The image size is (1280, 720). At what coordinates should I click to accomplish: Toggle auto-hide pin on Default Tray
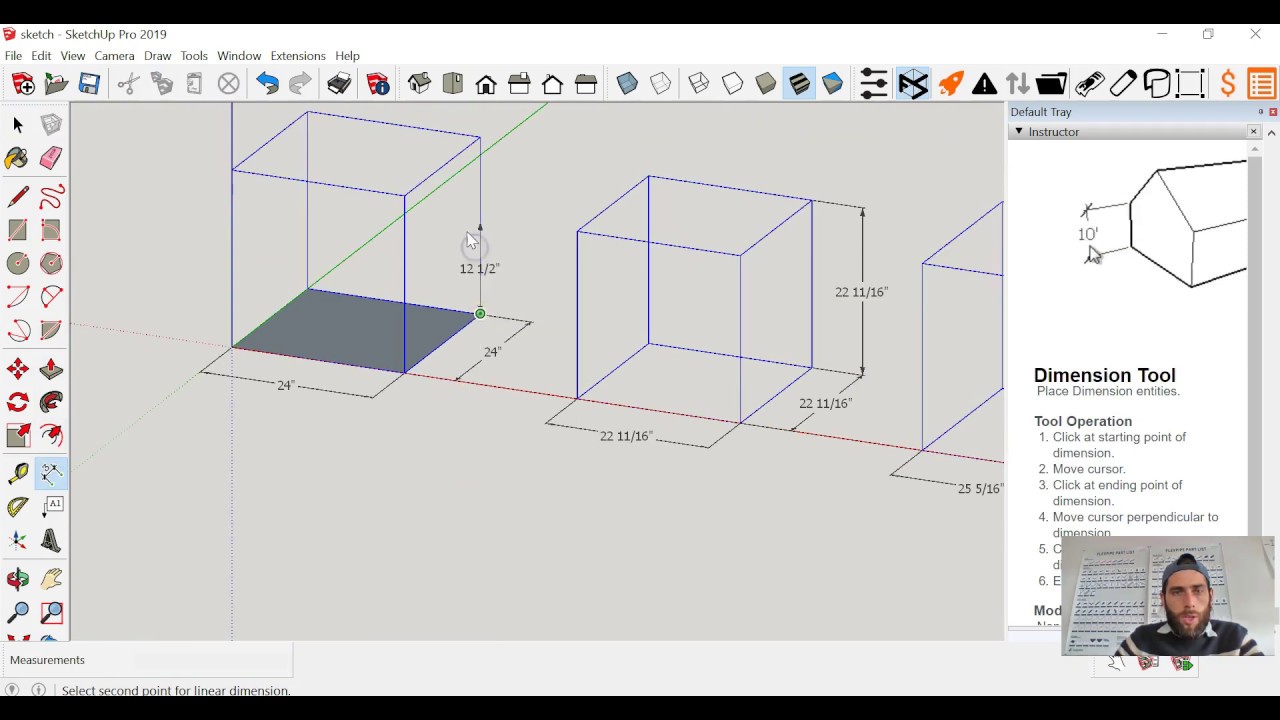pyautogui.click(x=1260, y=112)
